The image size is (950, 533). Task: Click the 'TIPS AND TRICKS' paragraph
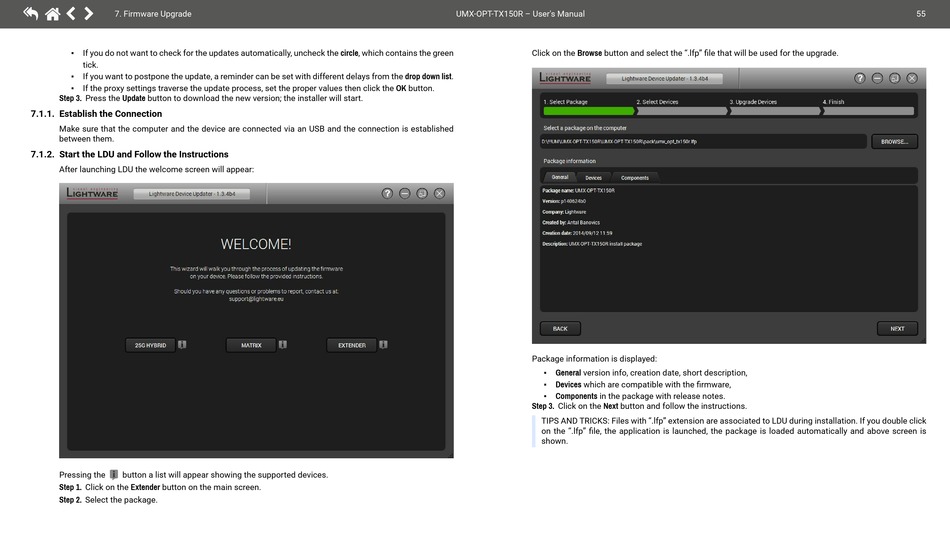point(733,431)
